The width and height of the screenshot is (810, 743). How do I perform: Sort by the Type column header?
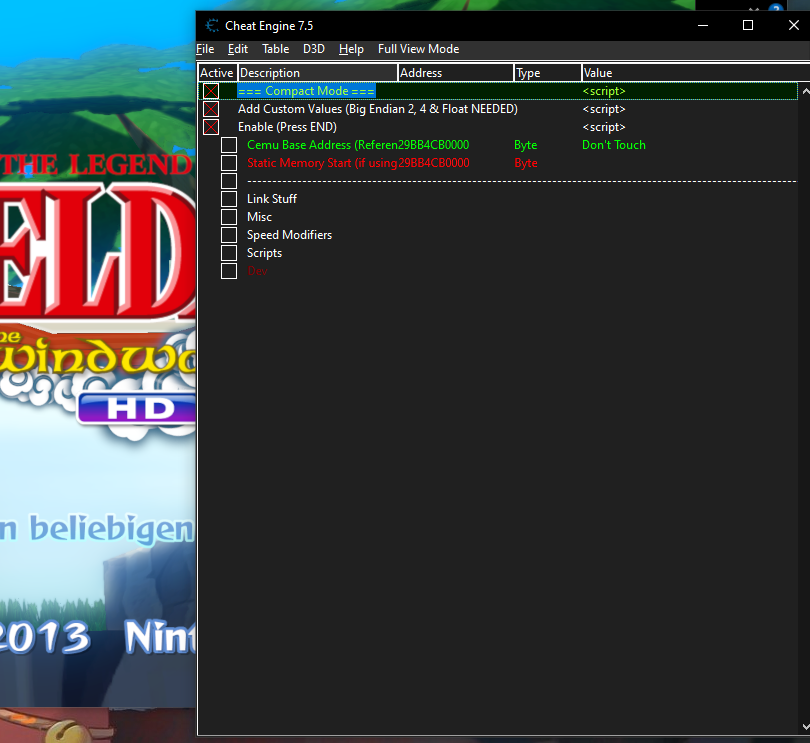pos(548,73)
